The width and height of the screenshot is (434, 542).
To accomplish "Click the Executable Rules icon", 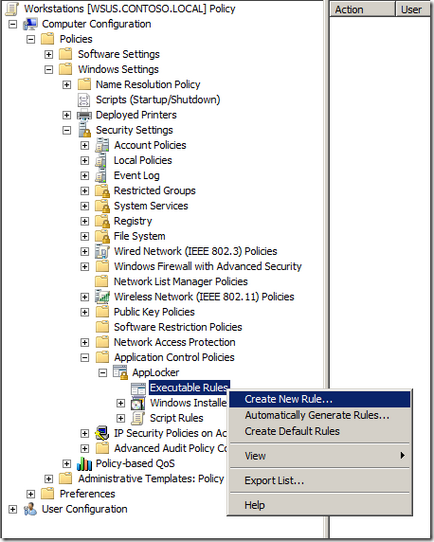I will tap(138, 388).
